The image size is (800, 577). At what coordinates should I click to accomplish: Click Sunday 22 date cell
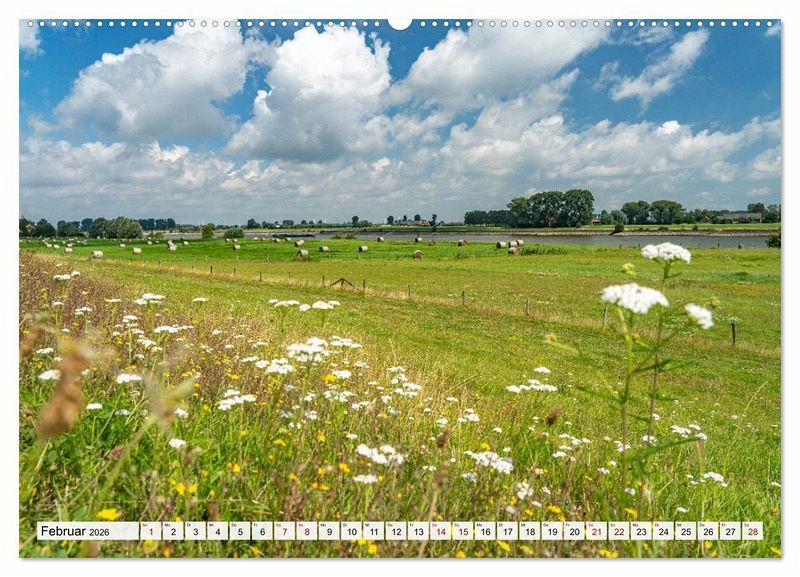tap(619, 531)
